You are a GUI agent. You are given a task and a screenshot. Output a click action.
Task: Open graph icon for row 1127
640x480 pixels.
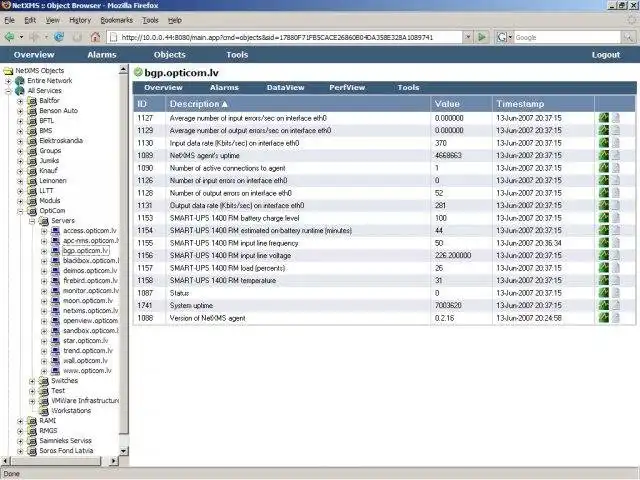[x=603, y=118]
